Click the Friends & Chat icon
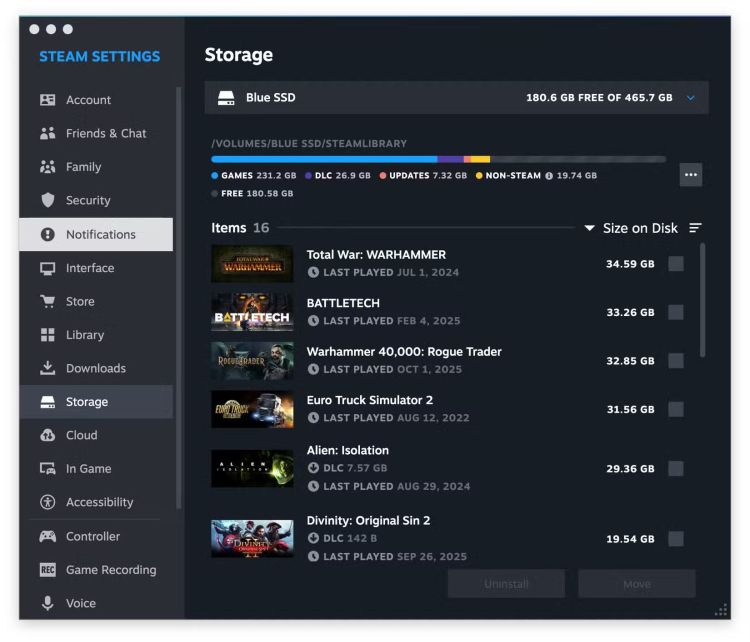 click(x=47, y=134)
